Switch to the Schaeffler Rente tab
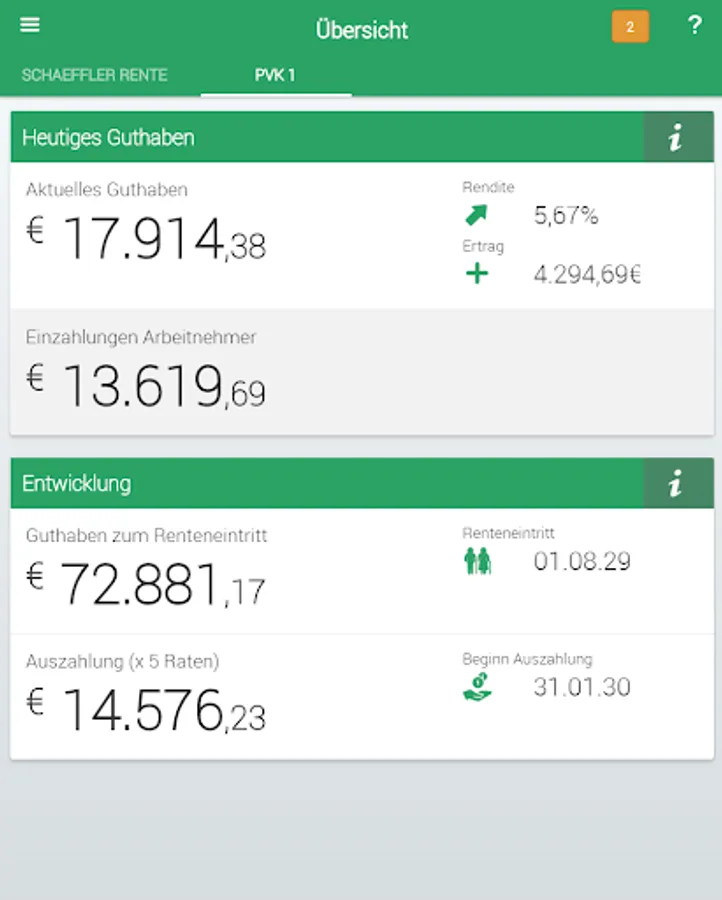Image resolution: width=722 pixels, height=900 pixels. pos(94,75)
